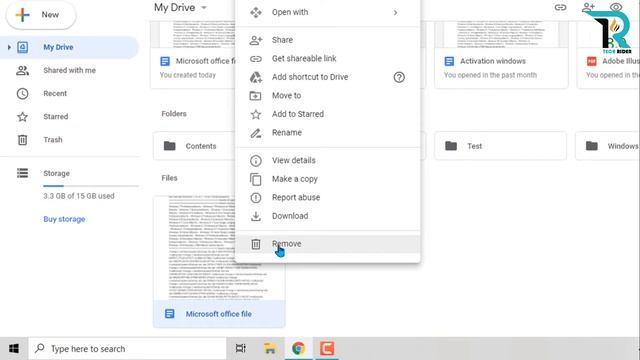640x360 pixels.
Task: Click the help question mark icon
Action: [399, 77]
